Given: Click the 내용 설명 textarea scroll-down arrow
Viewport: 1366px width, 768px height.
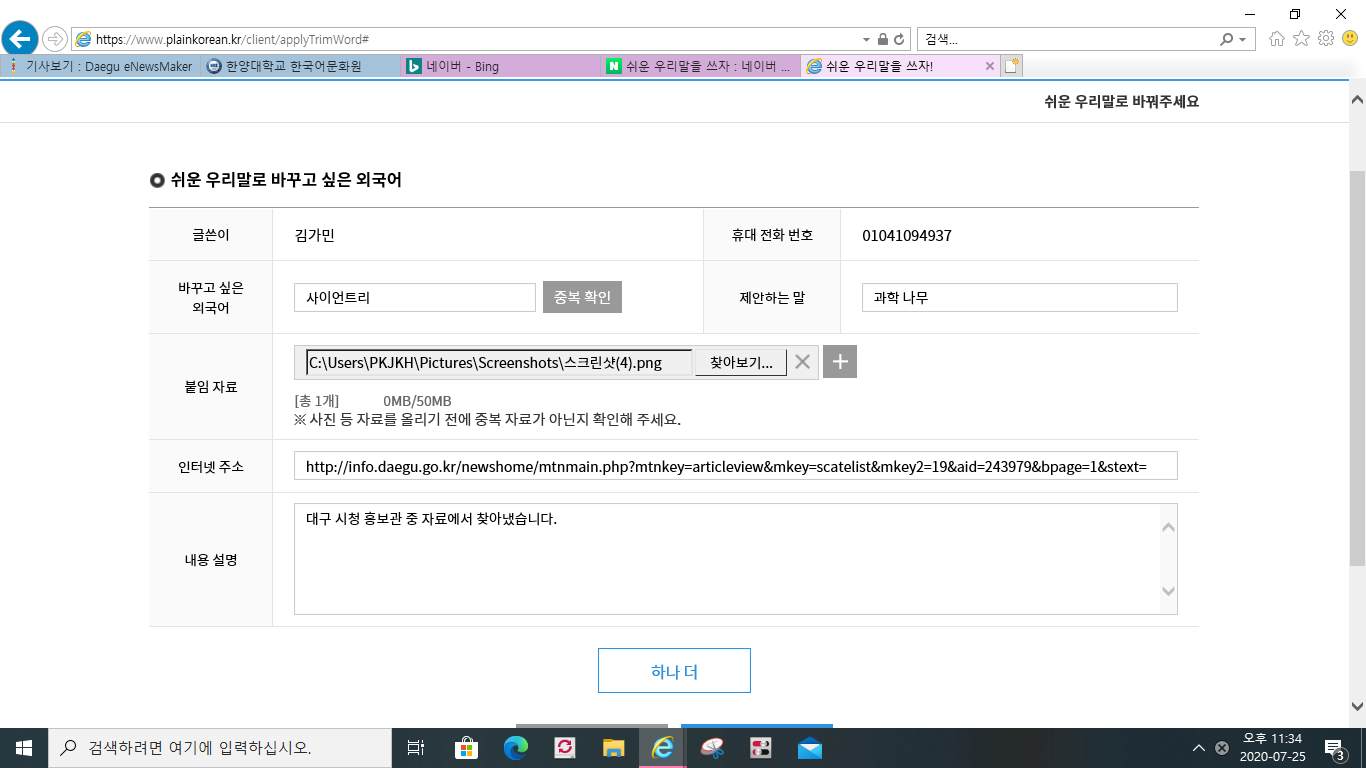Looking at the screenshot, I should click(1168, 592).
